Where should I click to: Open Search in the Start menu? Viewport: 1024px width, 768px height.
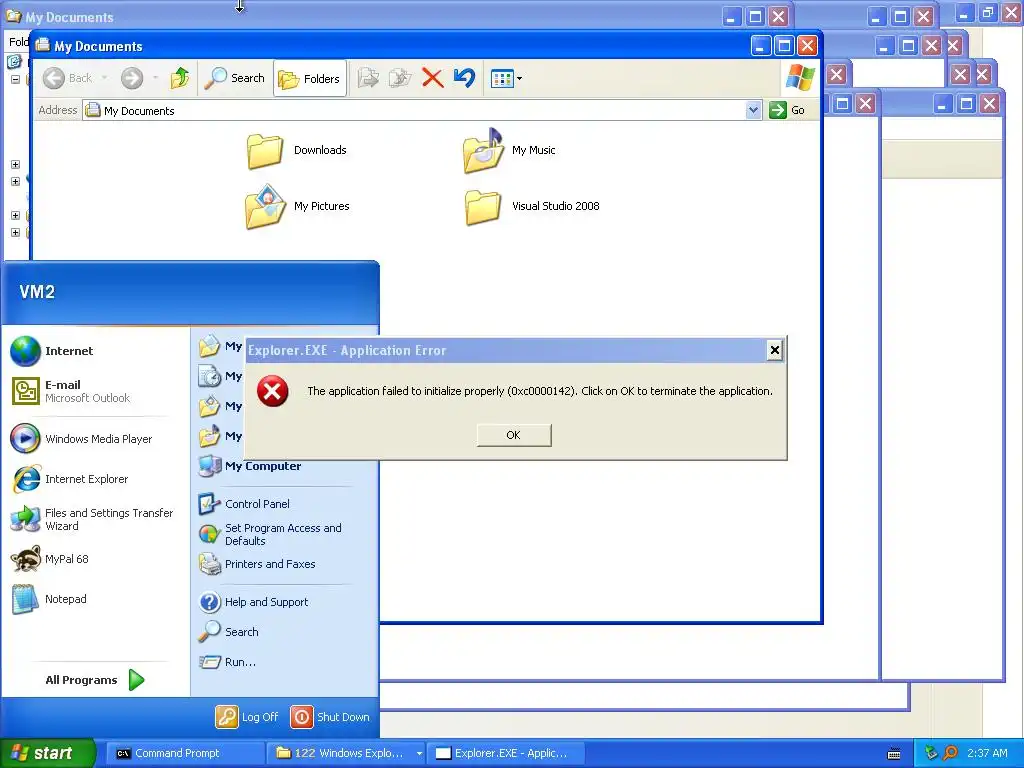tap(229, 632)
